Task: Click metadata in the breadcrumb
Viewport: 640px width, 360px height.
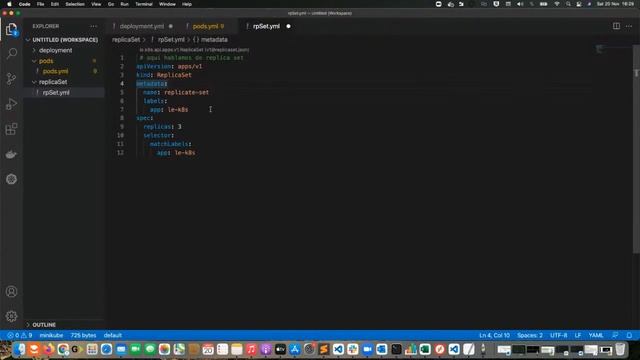Action: tap(214, 40)
